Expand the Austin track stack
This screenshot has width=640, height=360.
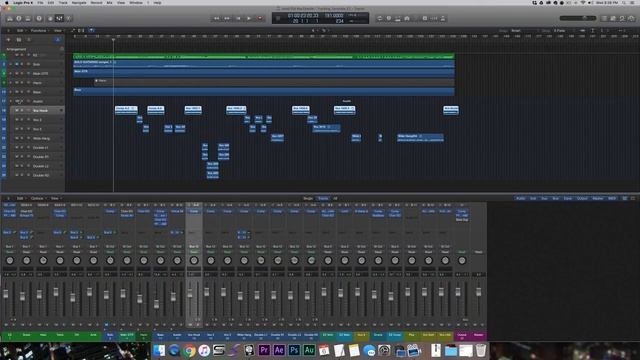tap(10, 101)
